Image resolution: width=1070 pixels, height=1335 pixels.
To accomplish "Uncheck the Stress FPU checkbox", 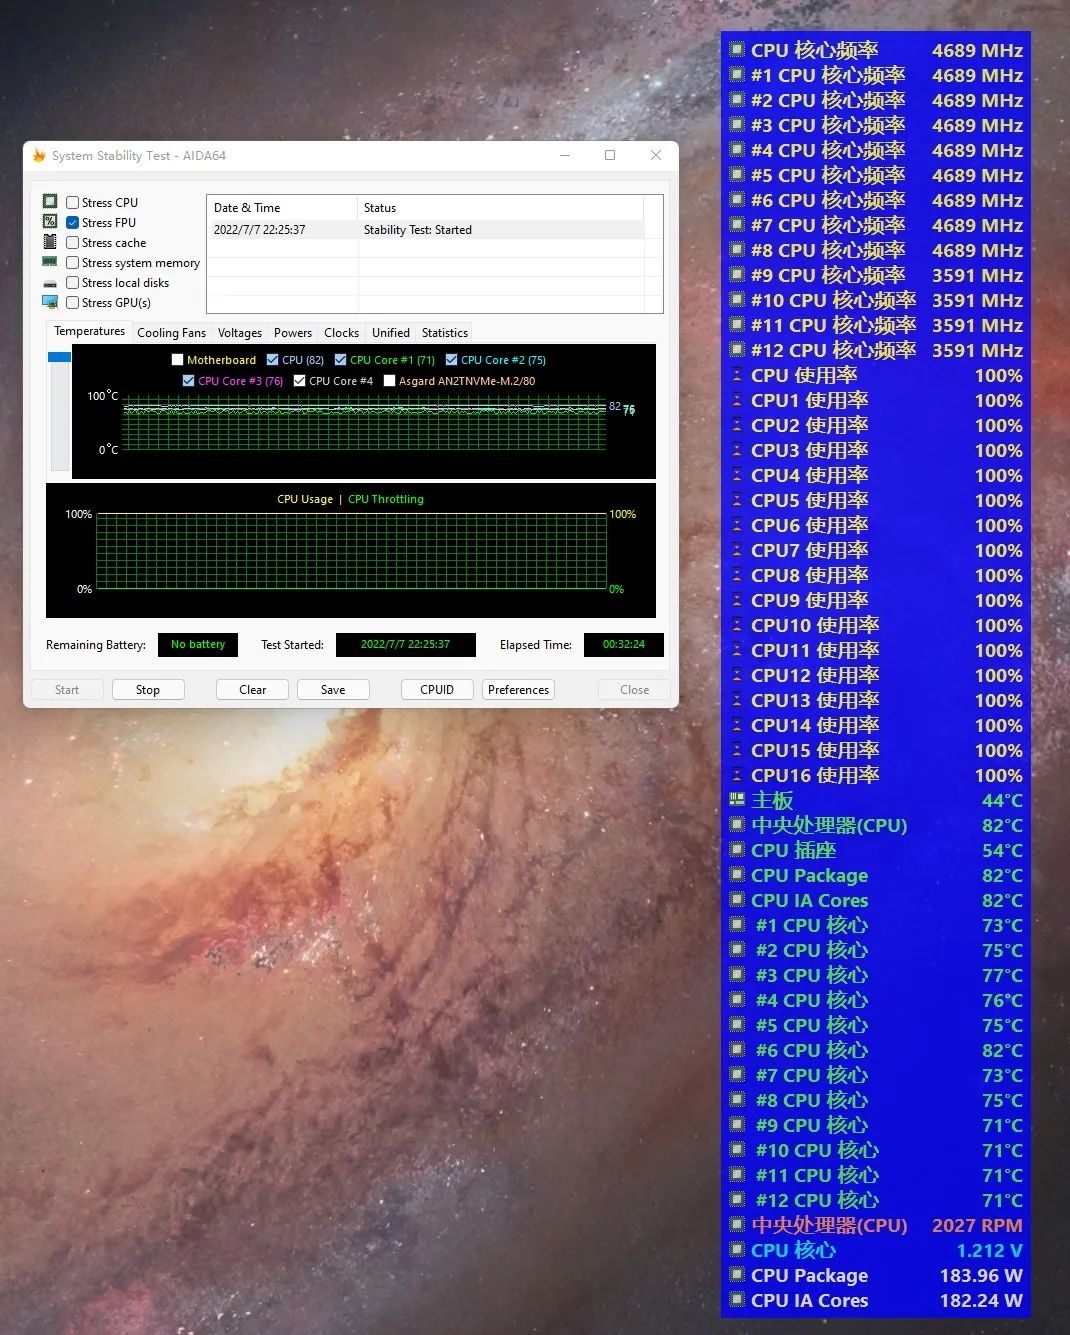I will 73,222.
